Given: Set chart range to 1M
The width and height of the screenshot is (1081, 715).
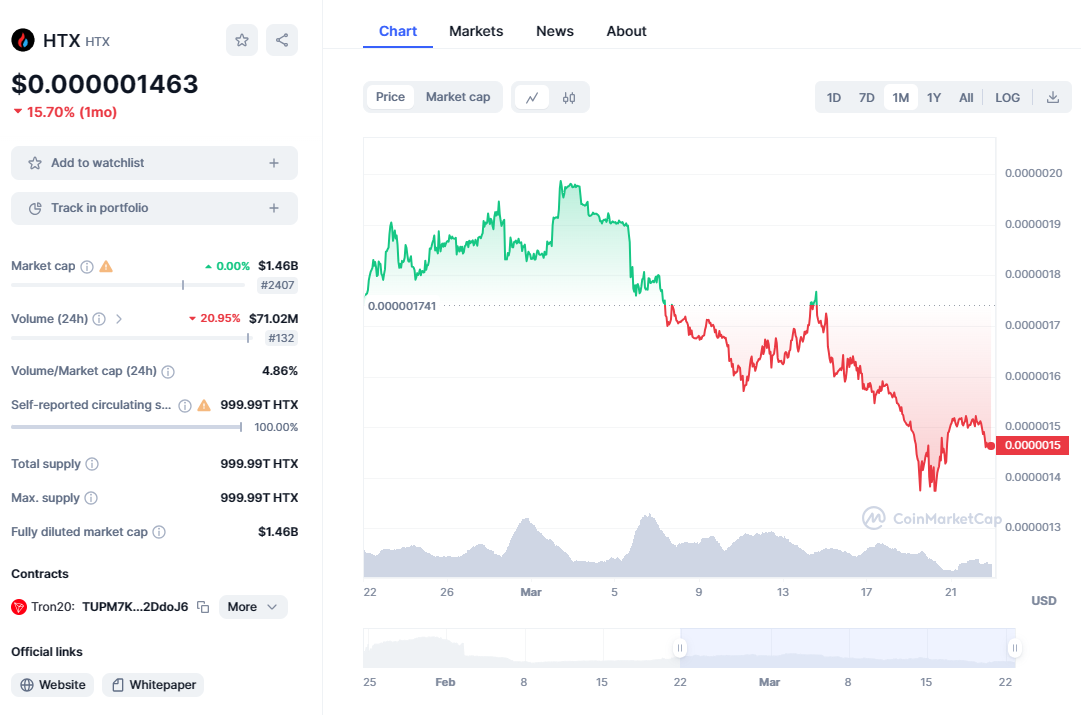Looking at the screenshot, I should coord(900,97).
